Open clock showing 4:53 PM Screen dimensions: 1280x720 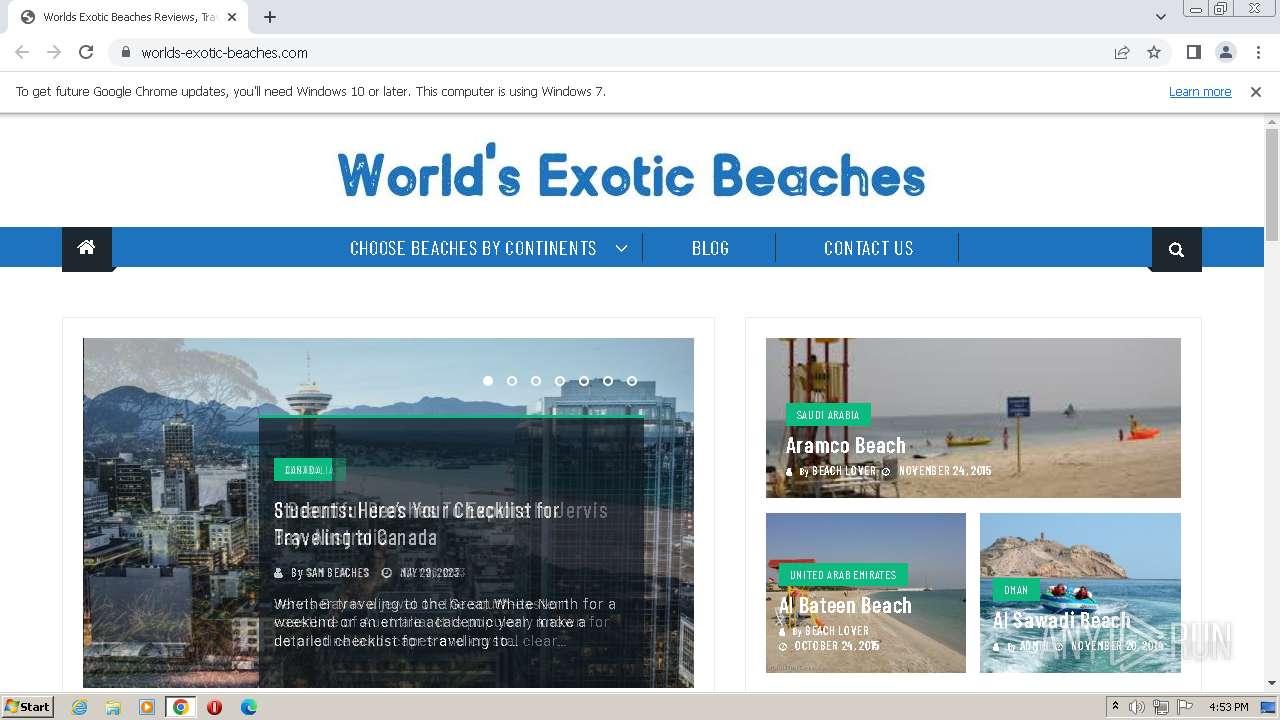1228,707
